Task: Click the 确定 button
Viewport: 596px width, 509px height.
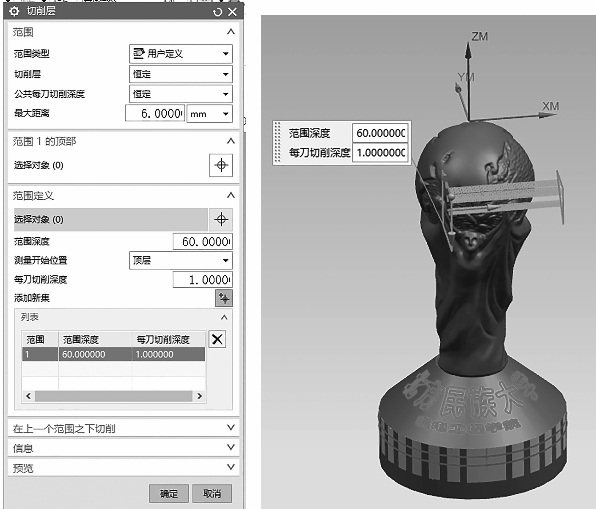Action: pyautogui.click(x=169, y=493)
